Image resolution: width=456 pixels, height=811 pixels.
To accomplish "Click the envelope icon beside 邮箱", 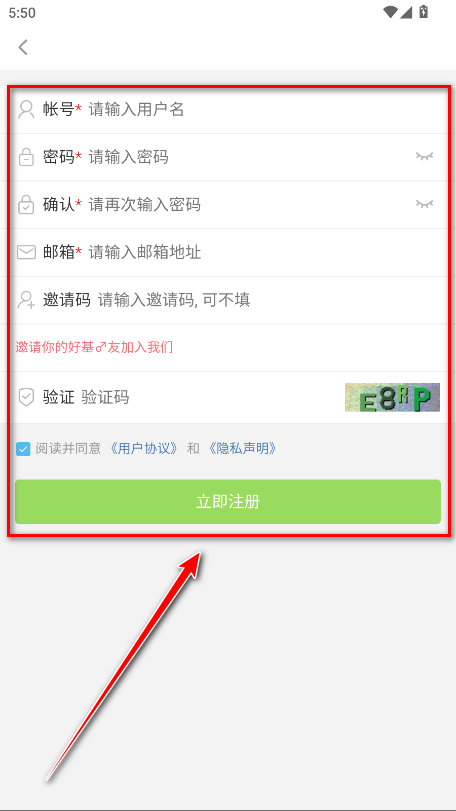I will (x=26, y=252).
